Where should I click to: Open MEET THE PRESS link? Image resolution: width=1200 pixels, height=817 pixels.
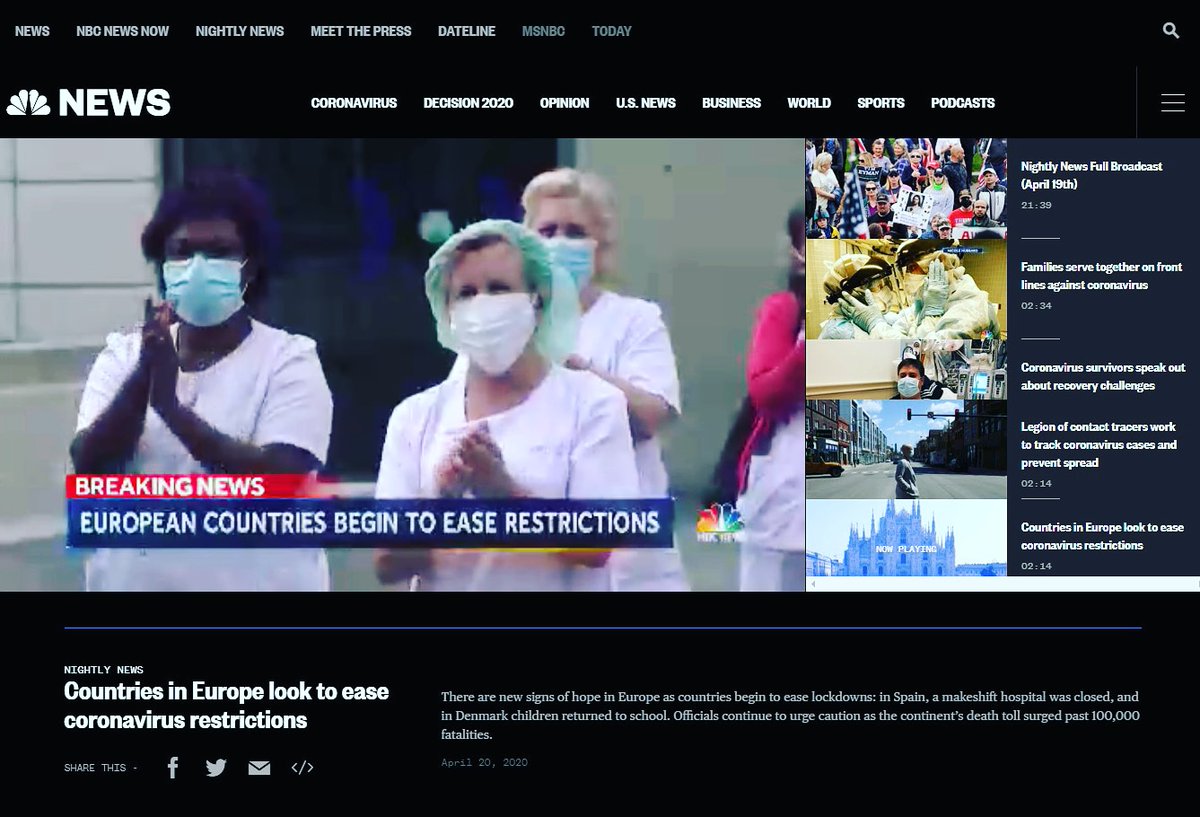(361, 31)
